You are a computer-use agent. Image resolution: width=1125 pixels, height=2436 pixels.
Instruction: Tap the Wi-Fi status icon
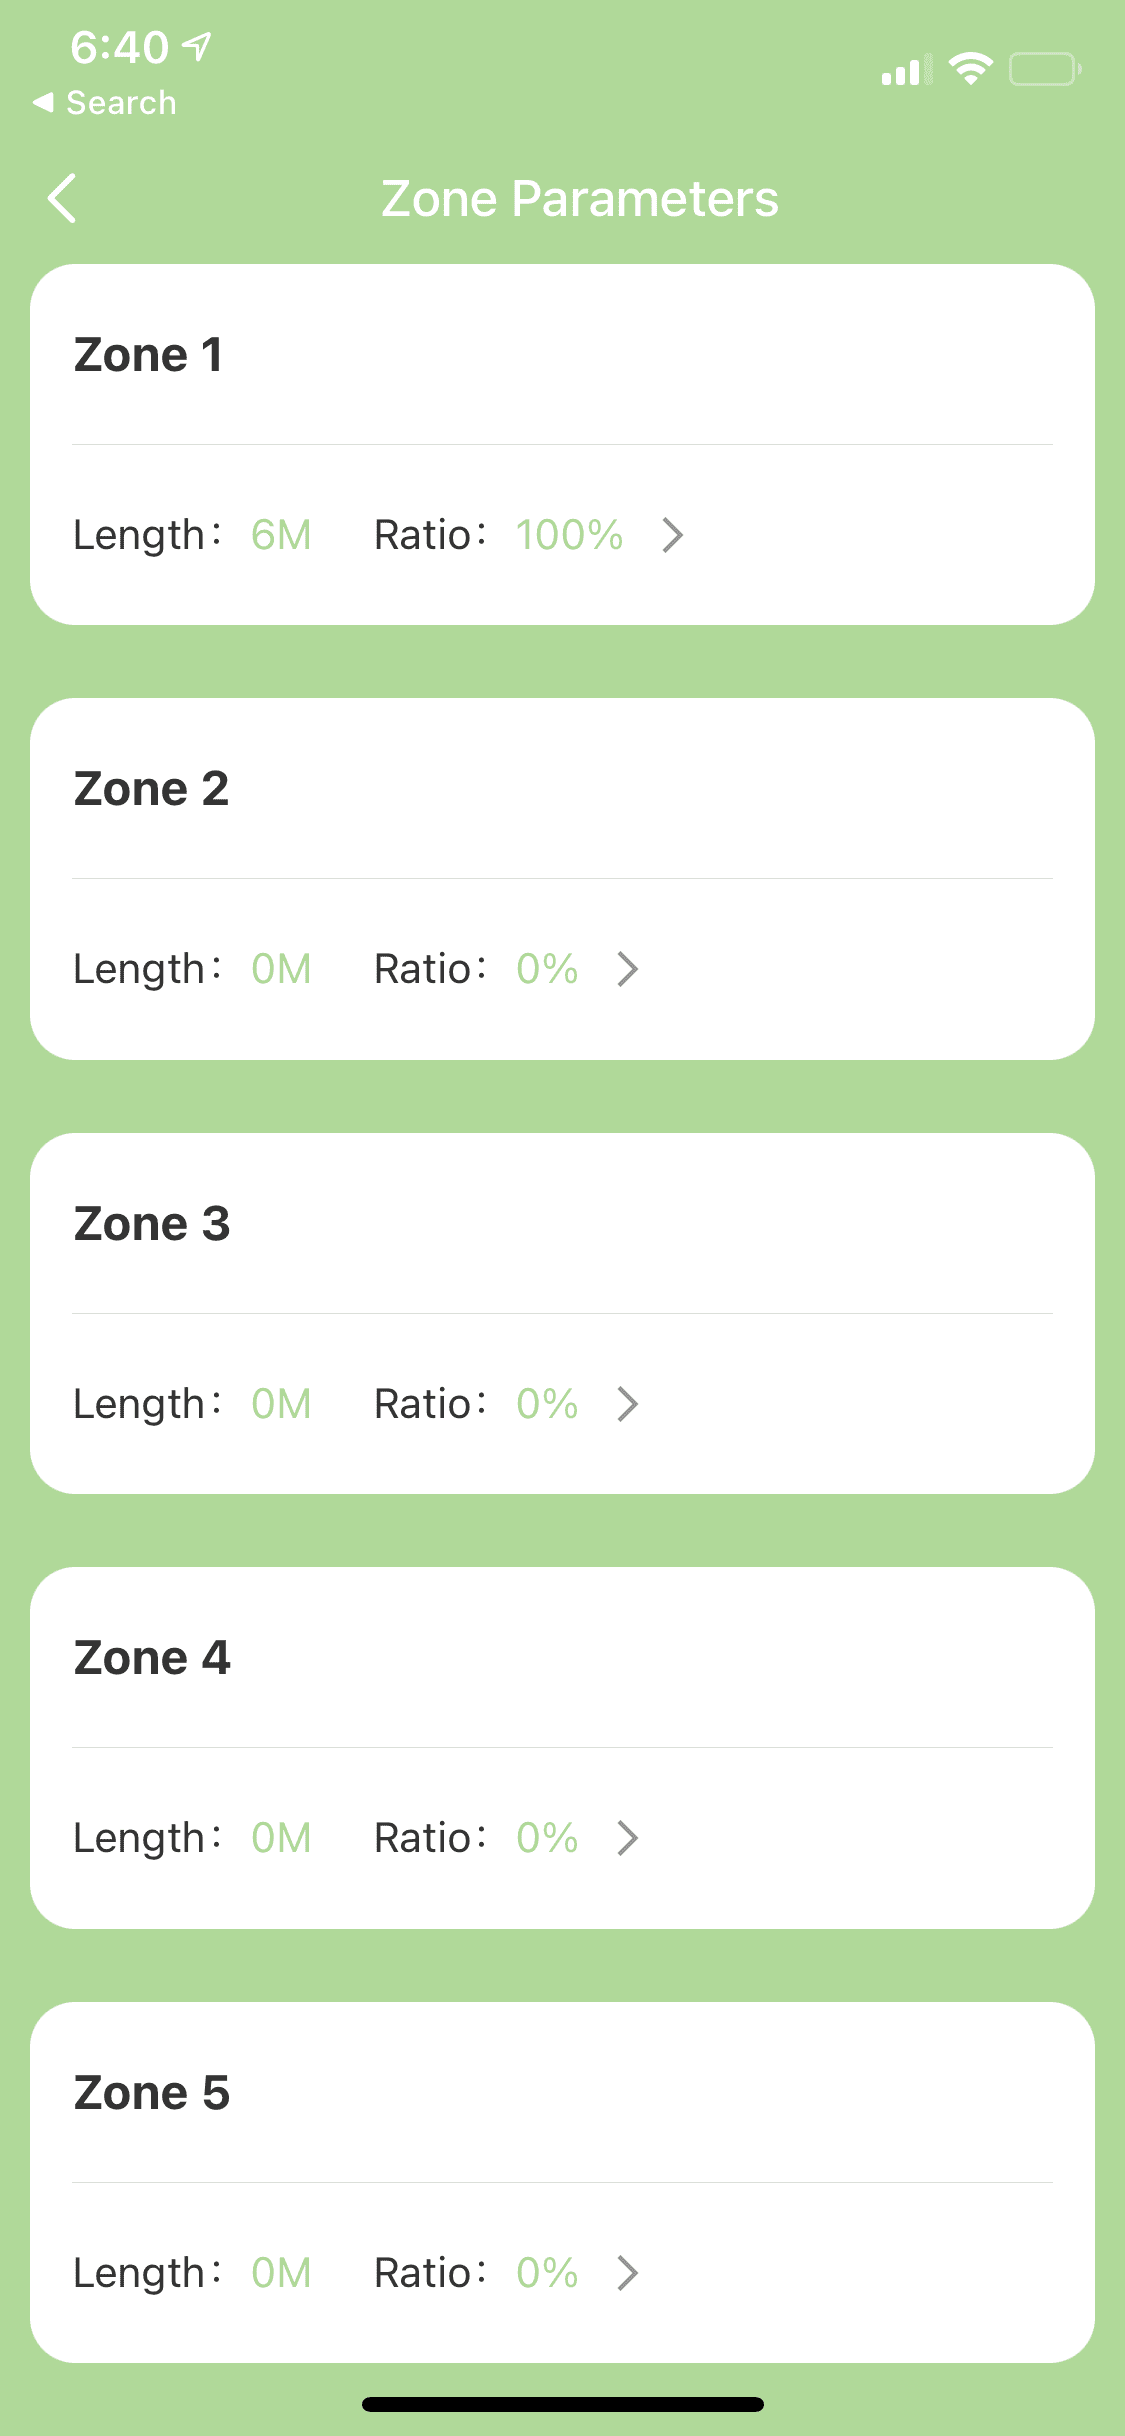point(970,69)
